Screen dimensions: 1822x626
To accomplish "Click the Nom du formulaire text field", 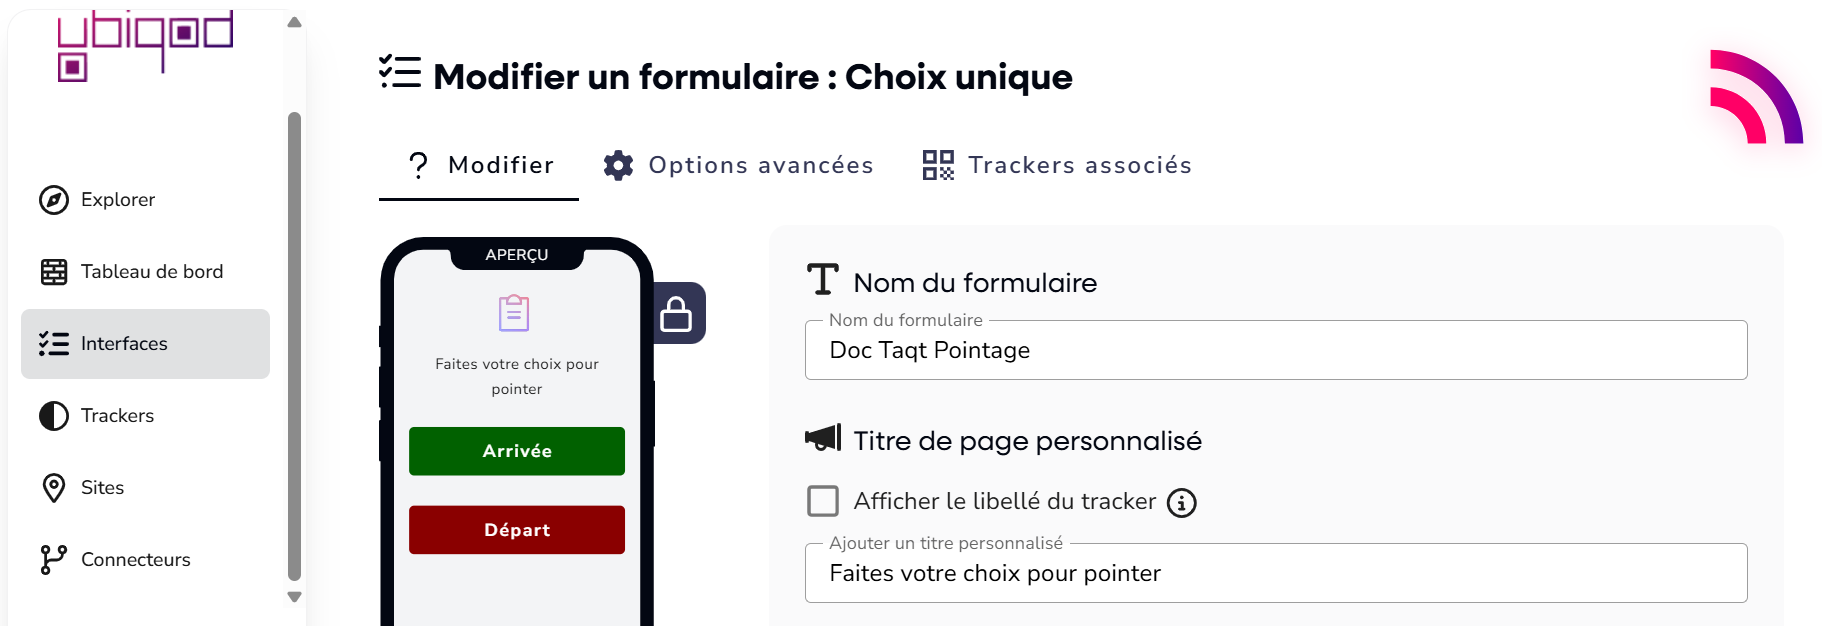I will tap(1275, 351).
